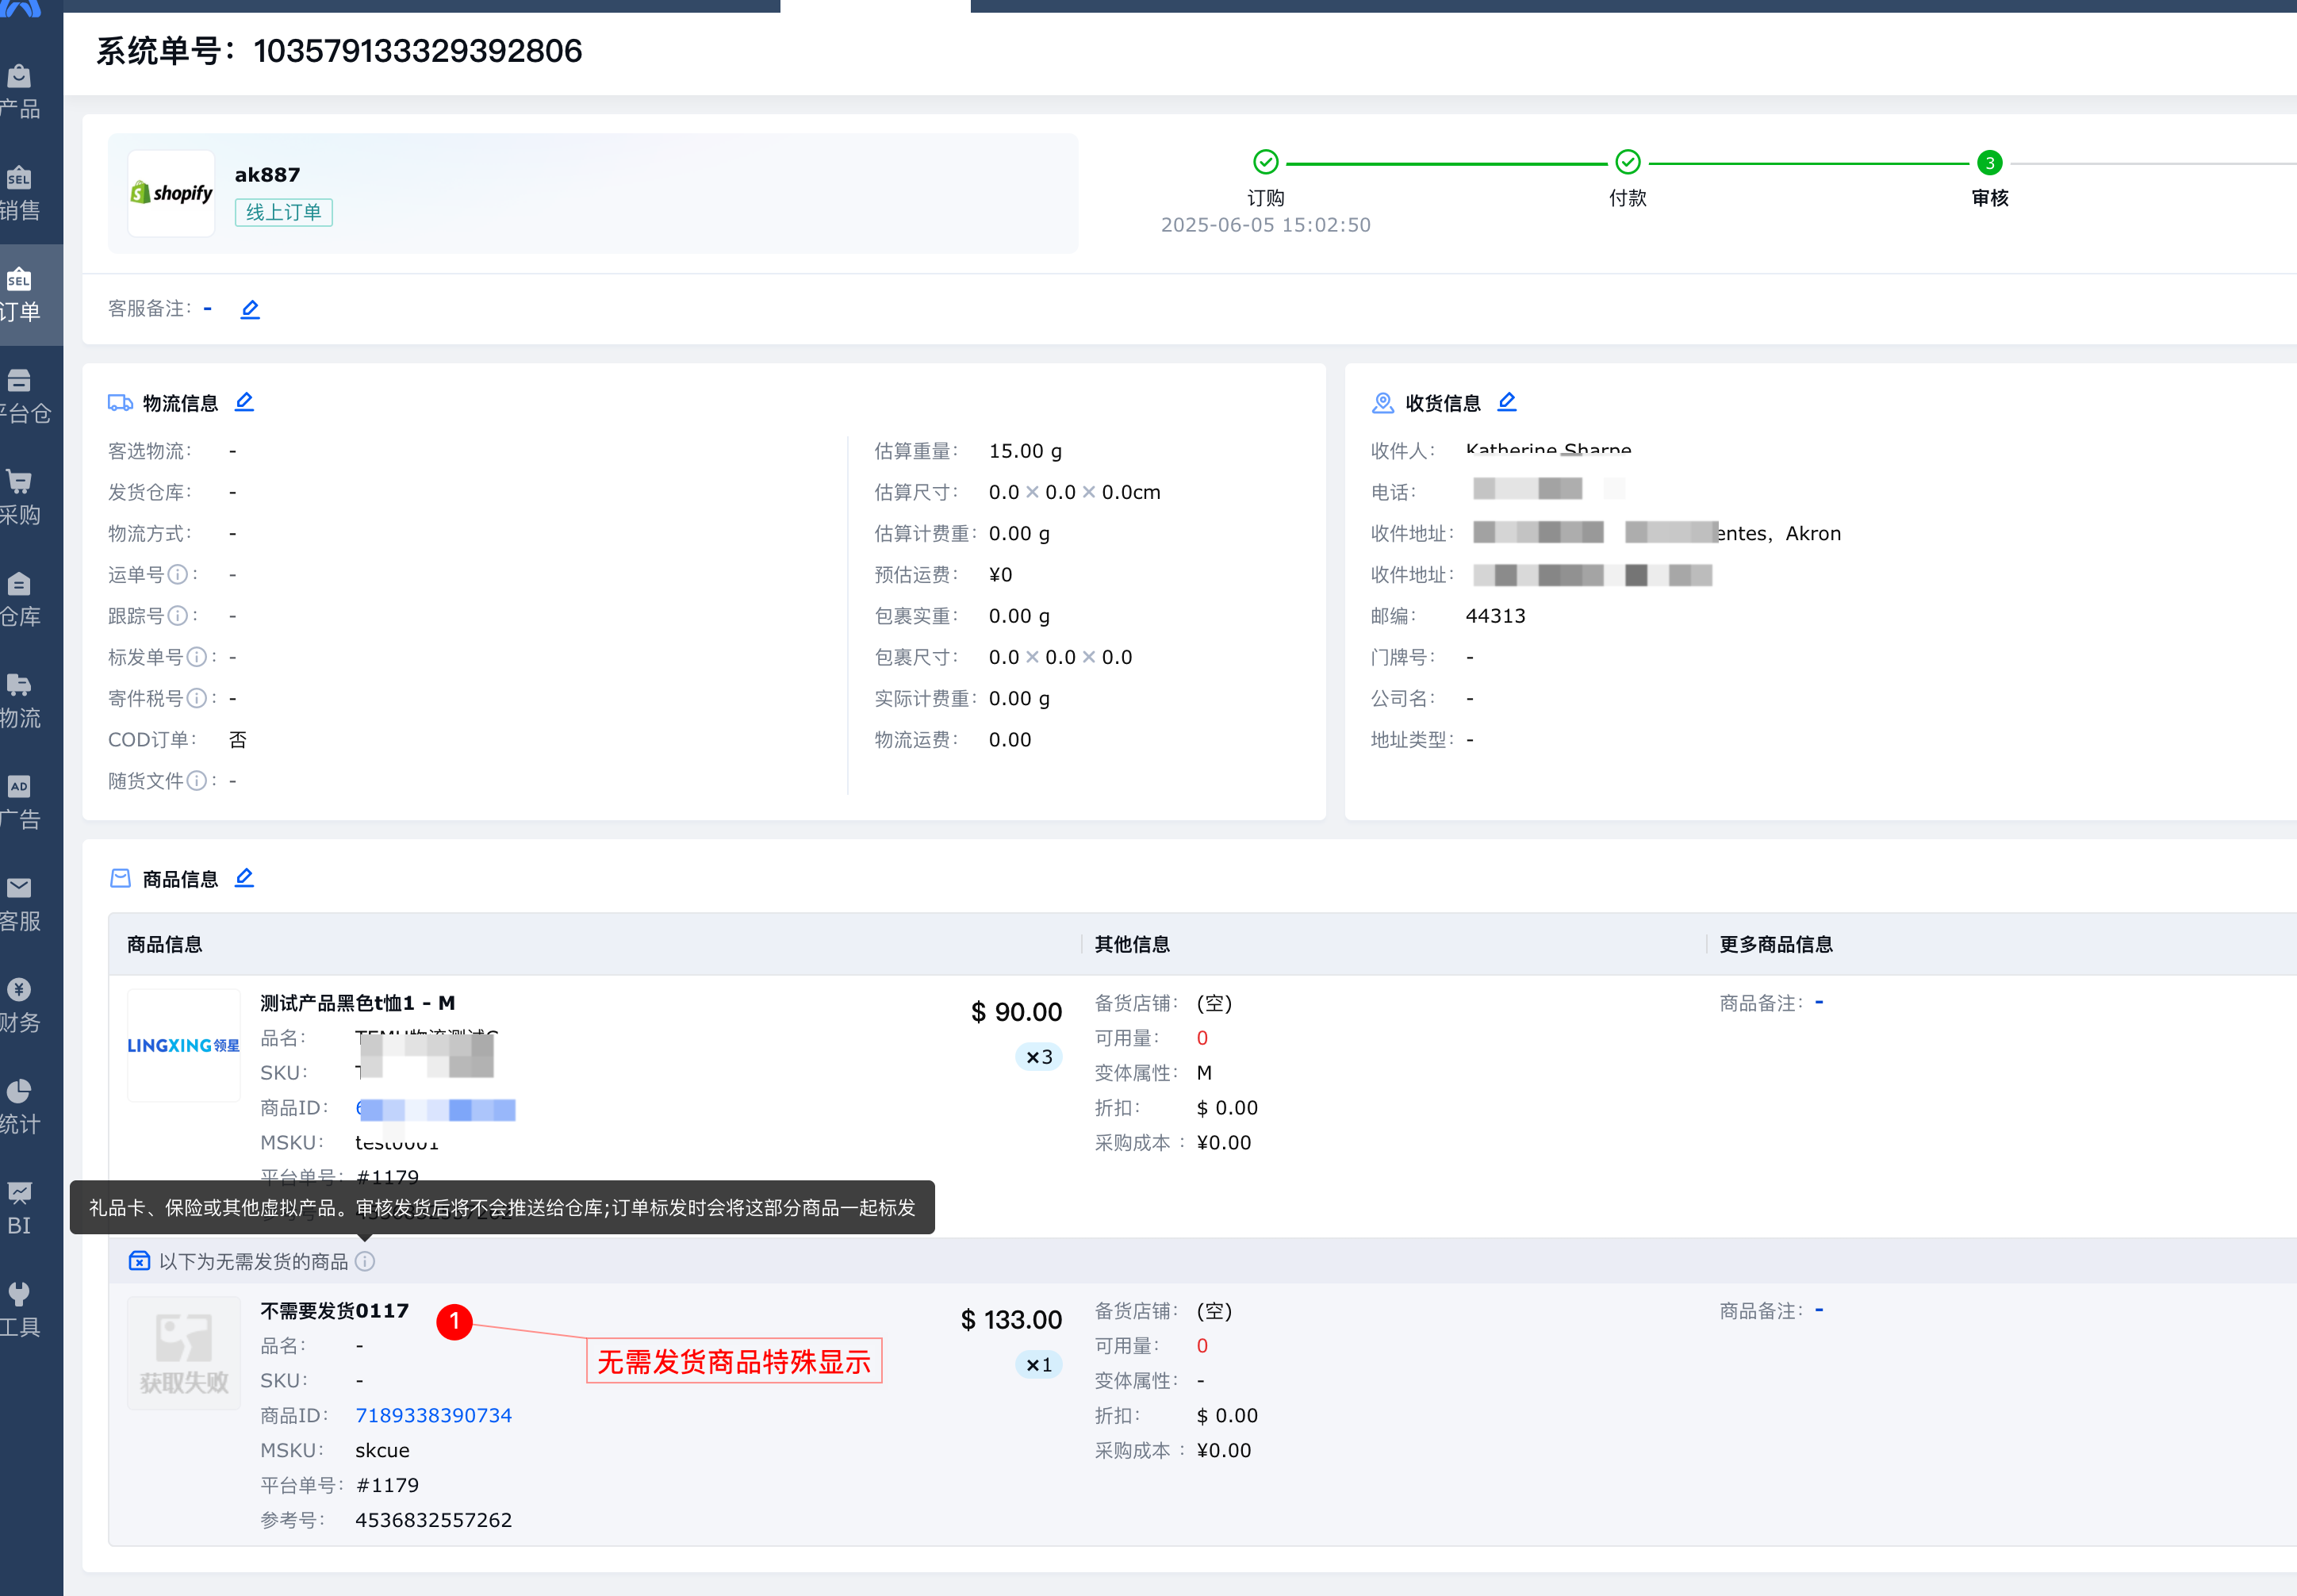This screenshot has width=2297, height=1596.
Task: Open product ID link 7189338390734
Action: [433, 1415]
